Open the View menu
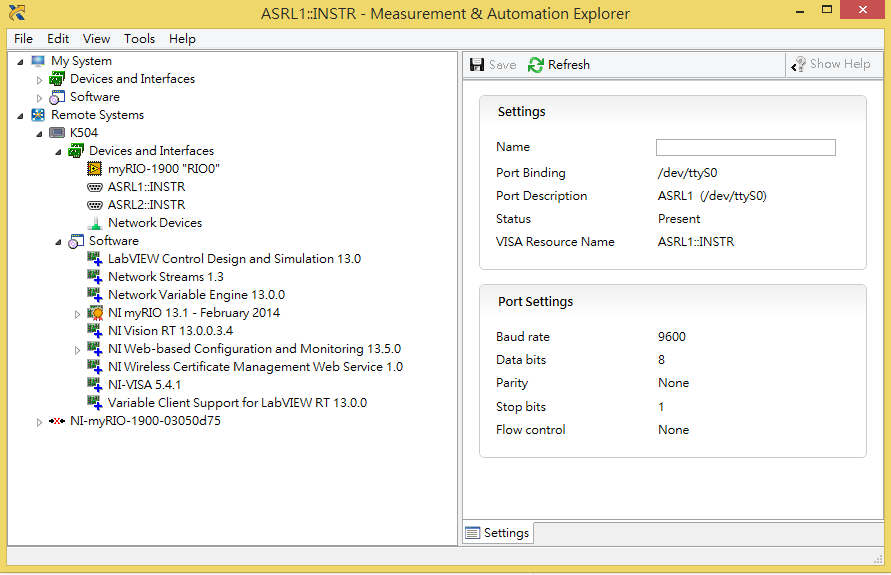Screen dimensions: 891x575 click(x=96, y=39)
